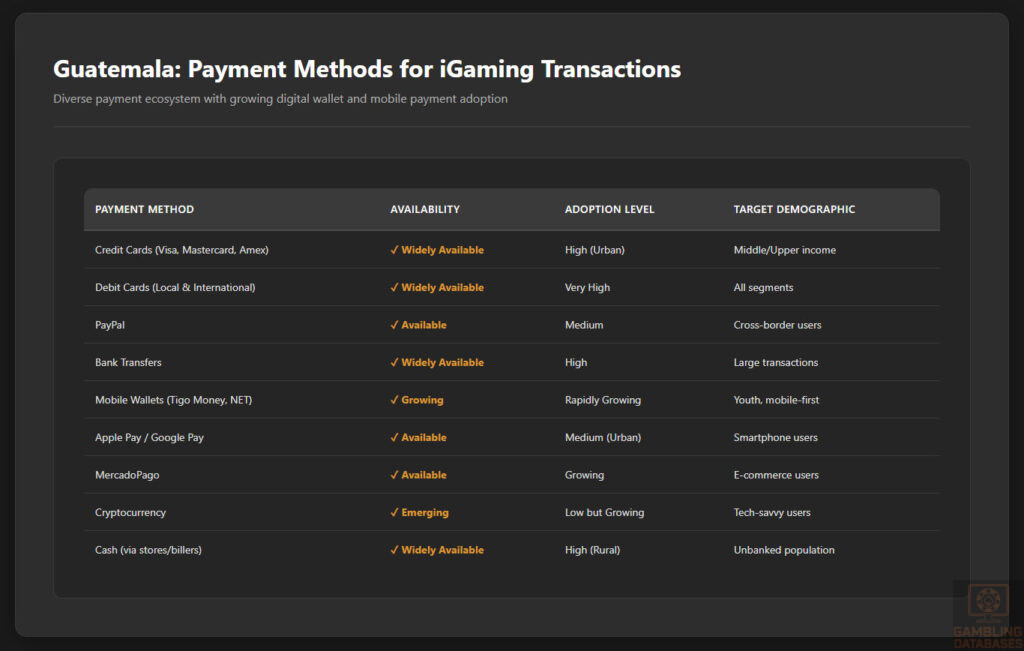Click the subtitle about digital wallet adoption

(x=279, y=98)
